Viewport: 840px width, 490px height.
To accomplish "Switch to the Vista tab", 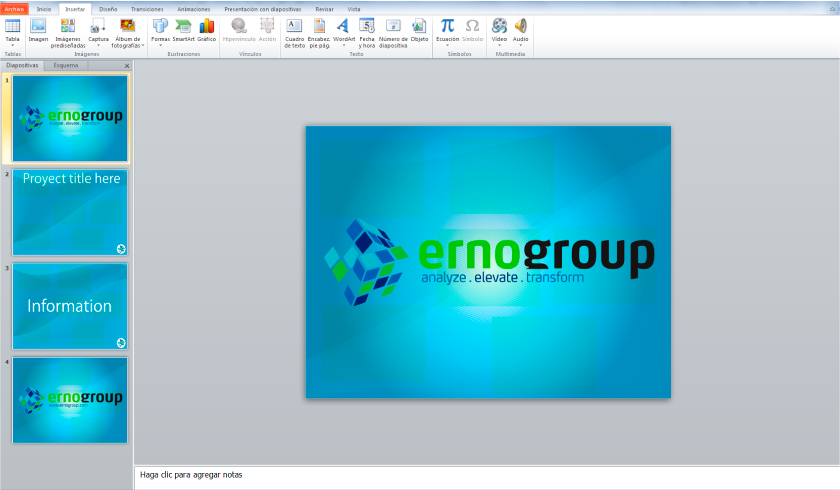I will [x=354, y=9].
